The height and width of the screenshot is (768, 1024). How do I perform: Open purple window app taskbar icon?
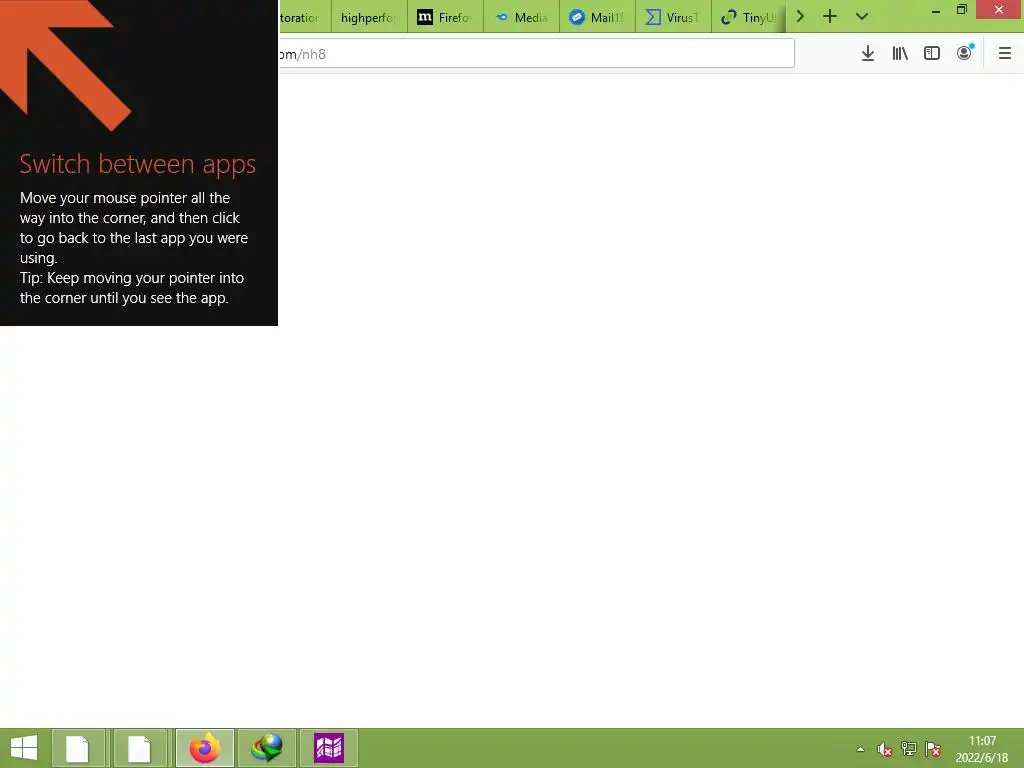329,748
